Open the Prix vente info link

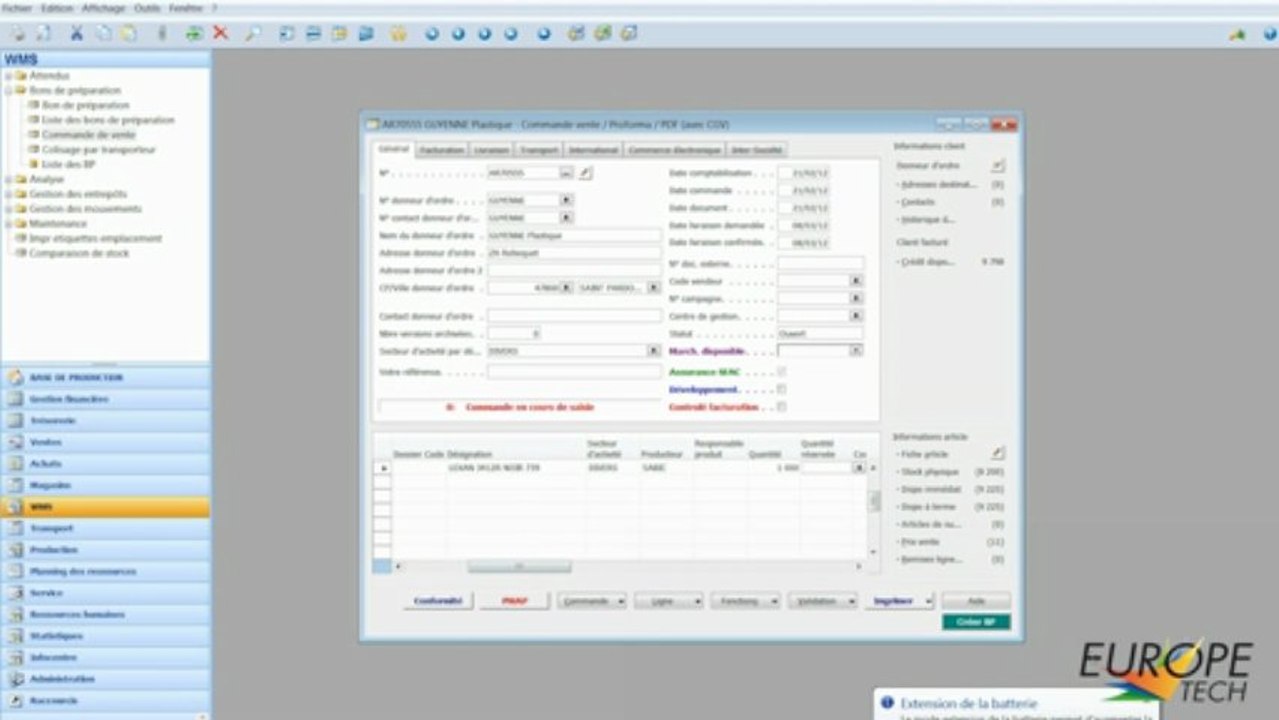(920, 541)
